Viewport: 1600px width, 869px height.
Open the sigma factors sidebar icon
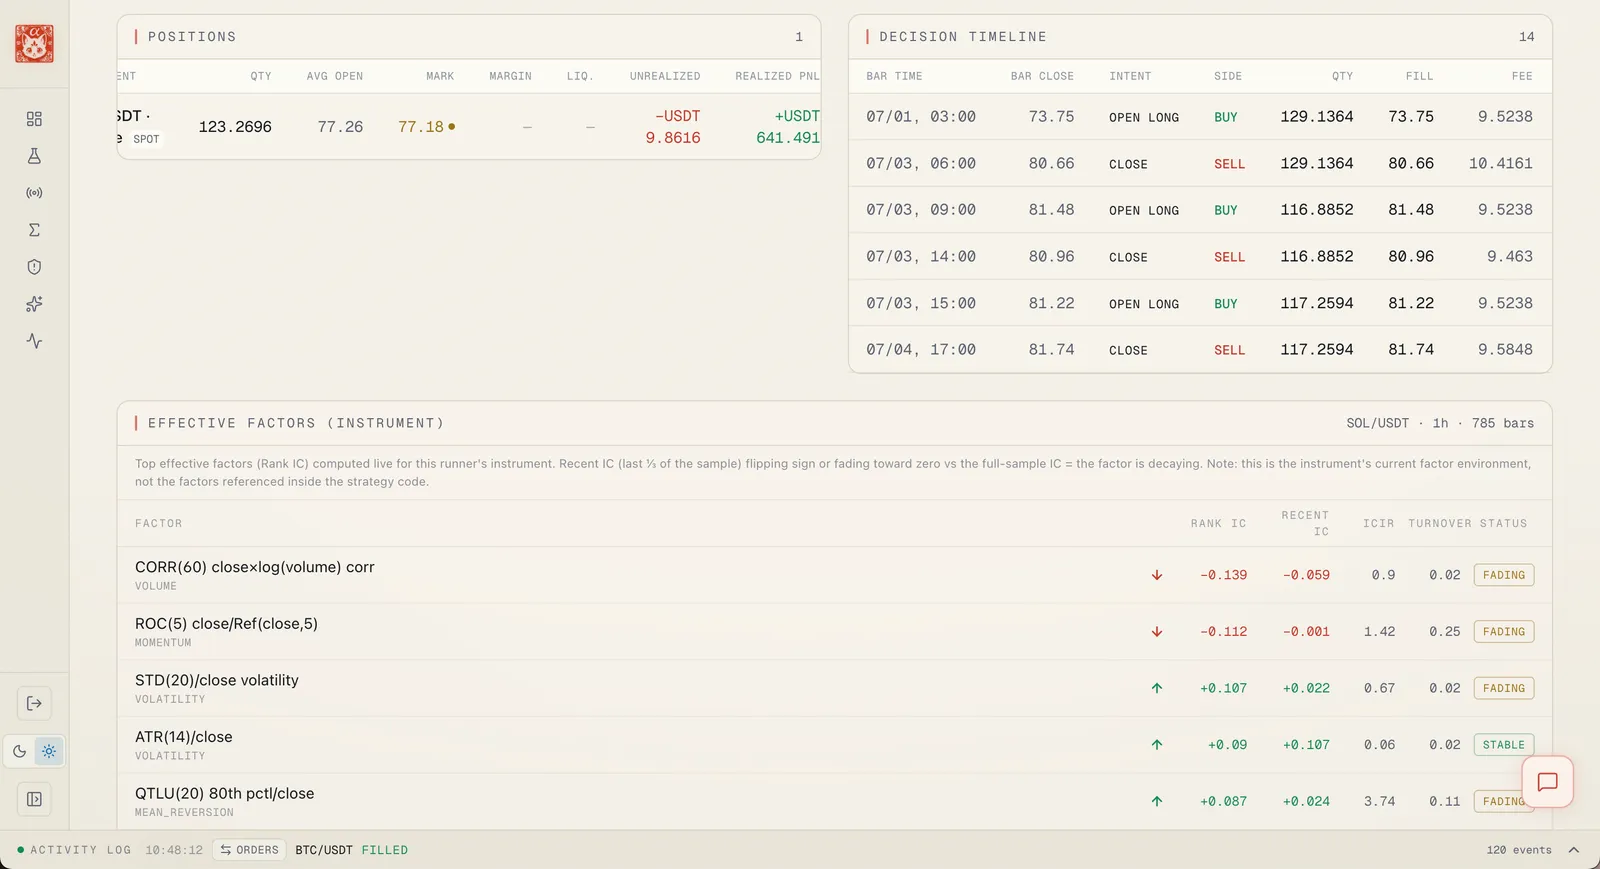tap(34, 230)
